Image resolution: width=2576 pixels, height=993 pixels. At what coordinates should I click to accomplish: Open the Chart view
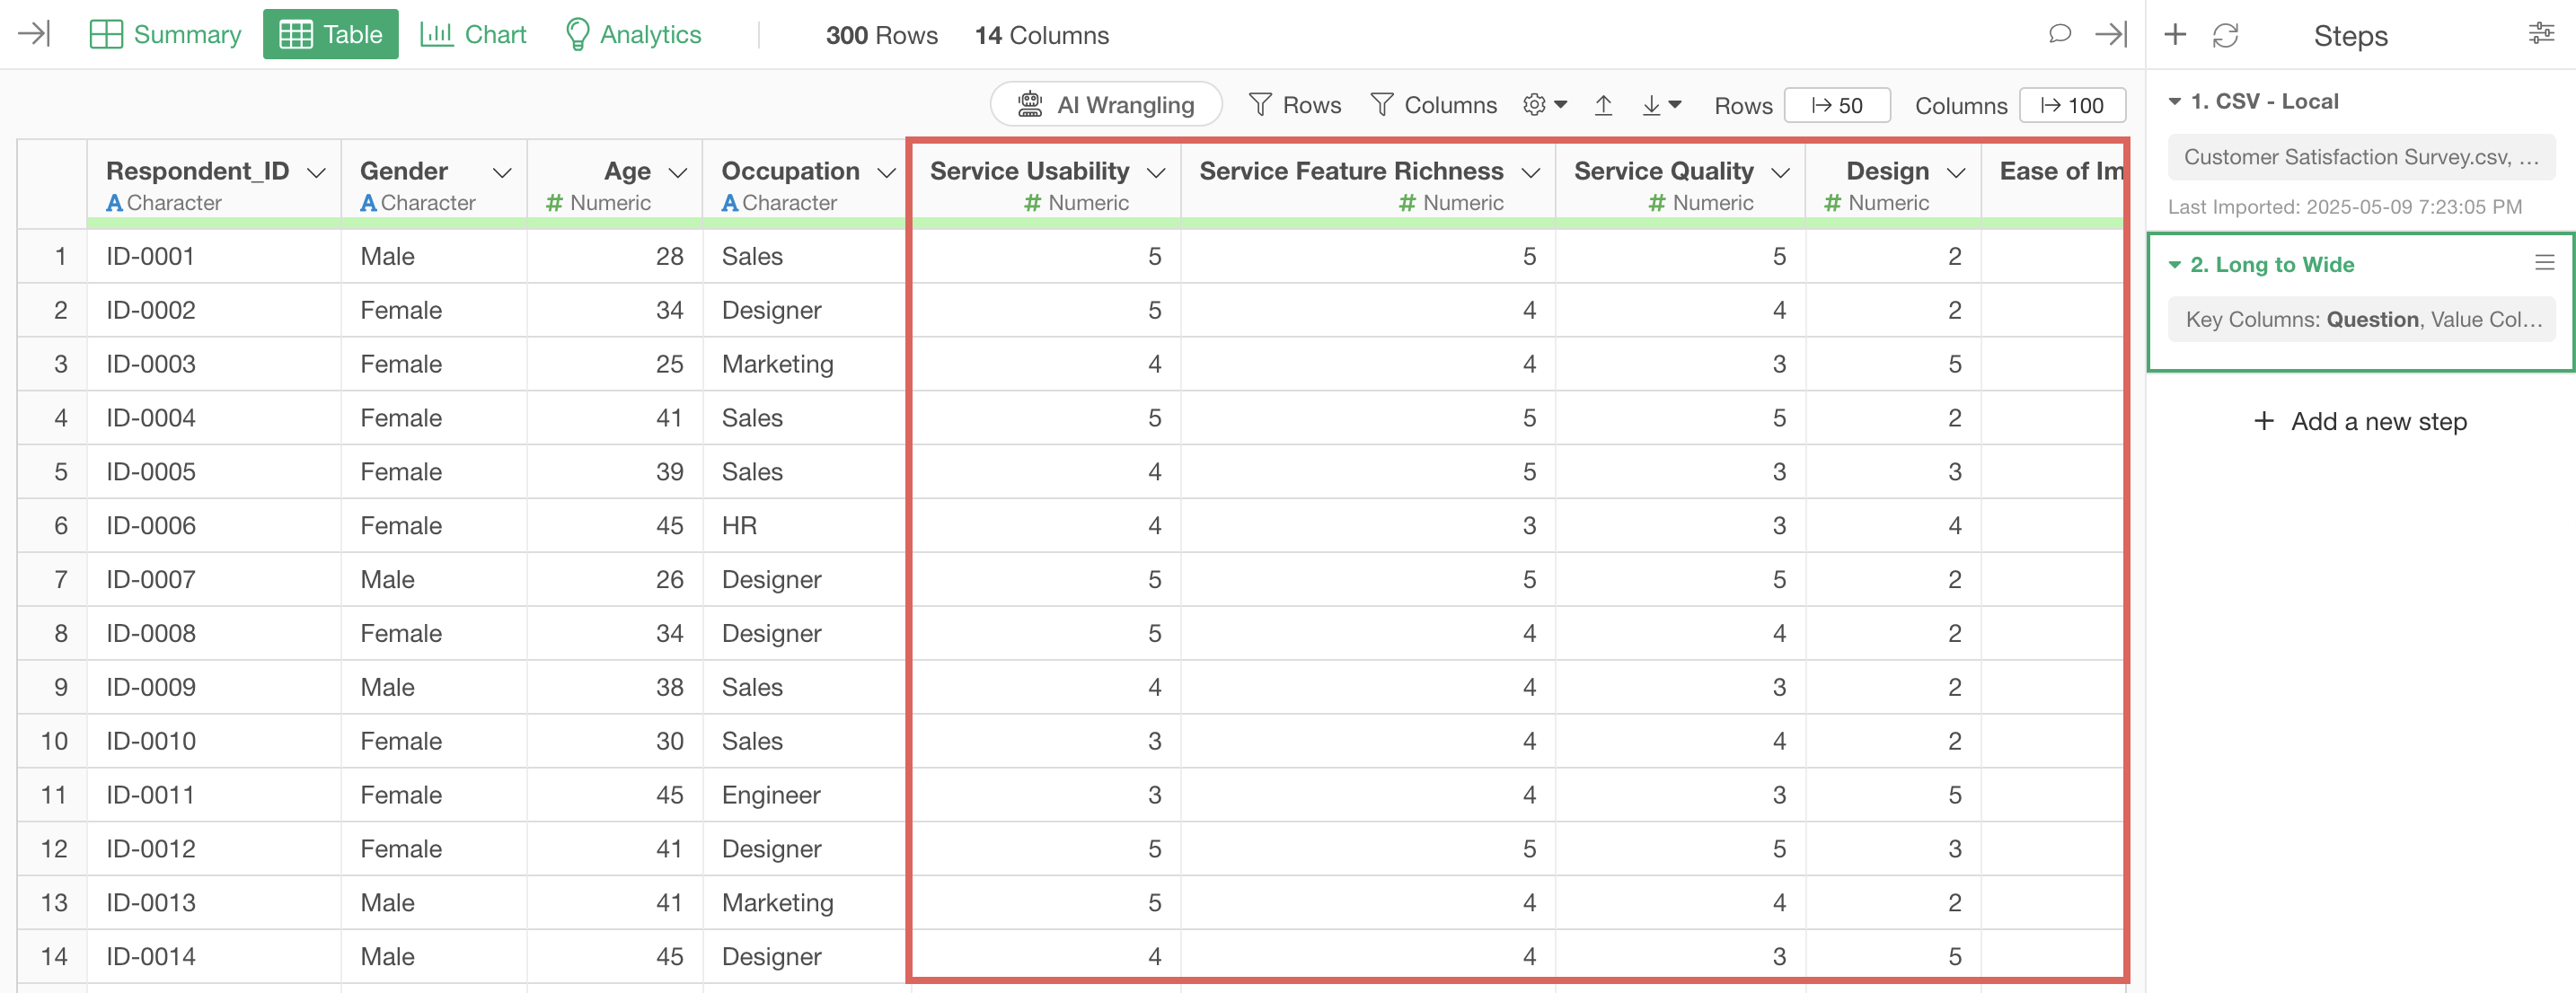473,34
